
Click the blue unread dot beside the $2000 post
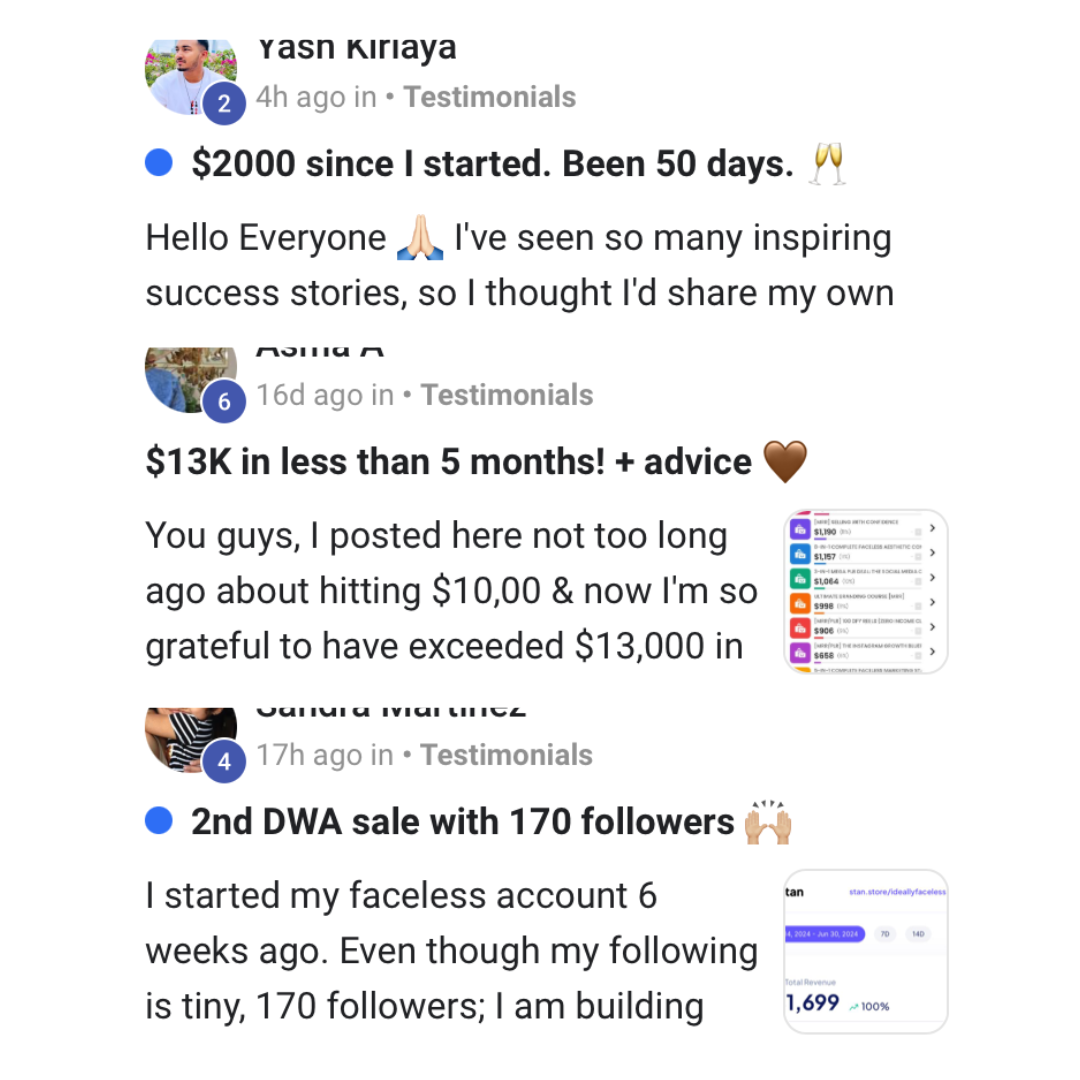(x=159, y=163)
